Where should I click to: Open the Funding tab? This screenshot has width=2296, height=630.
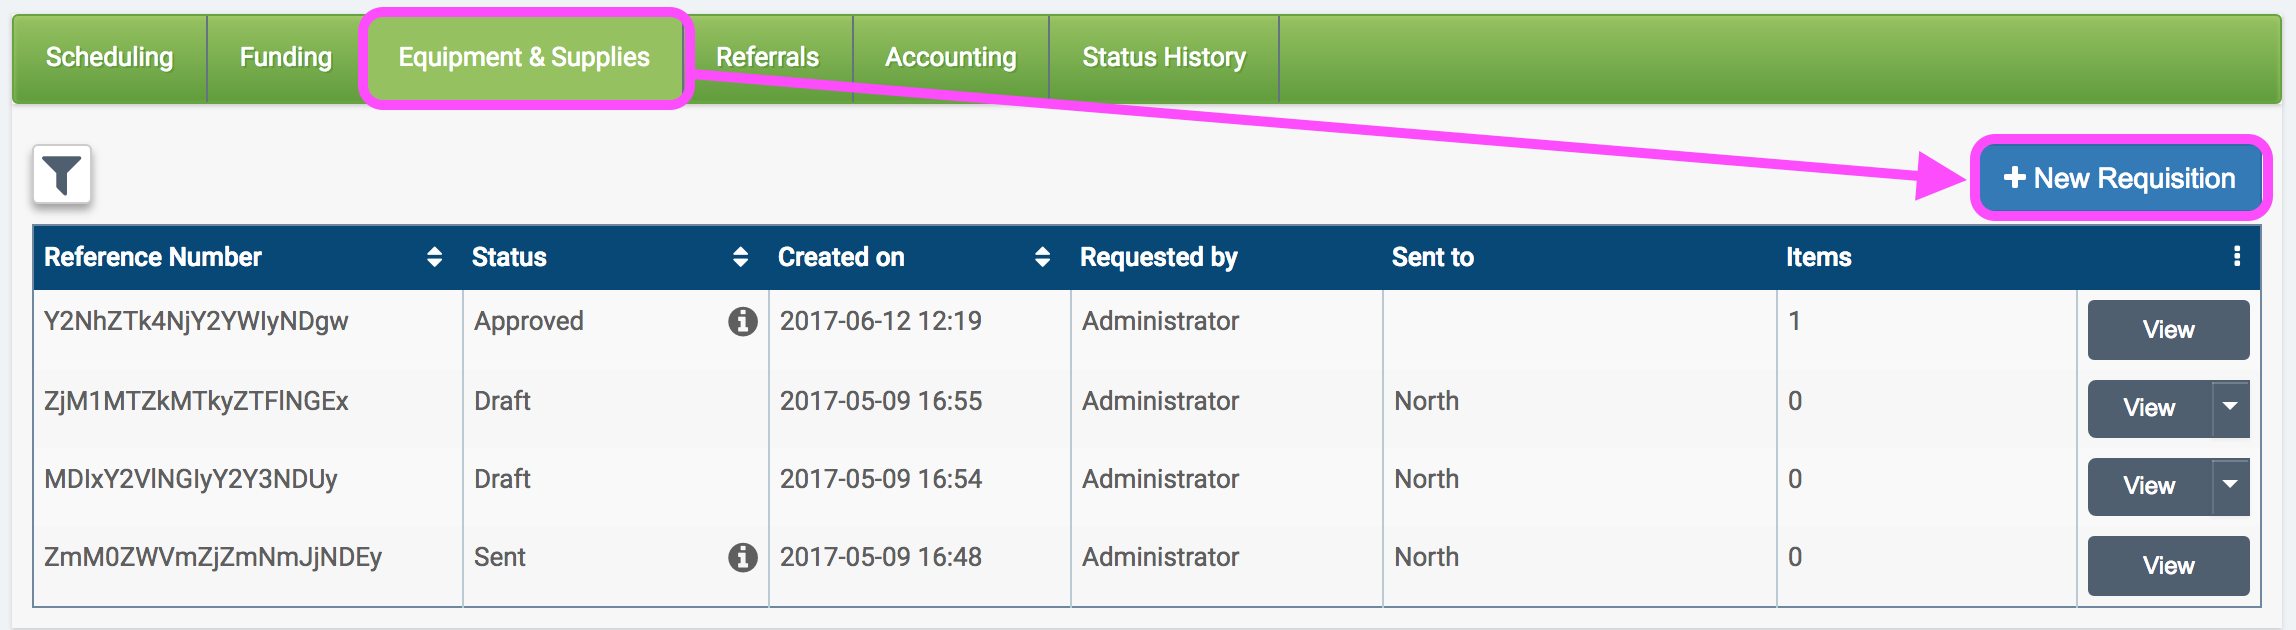(x=286, y=58)
